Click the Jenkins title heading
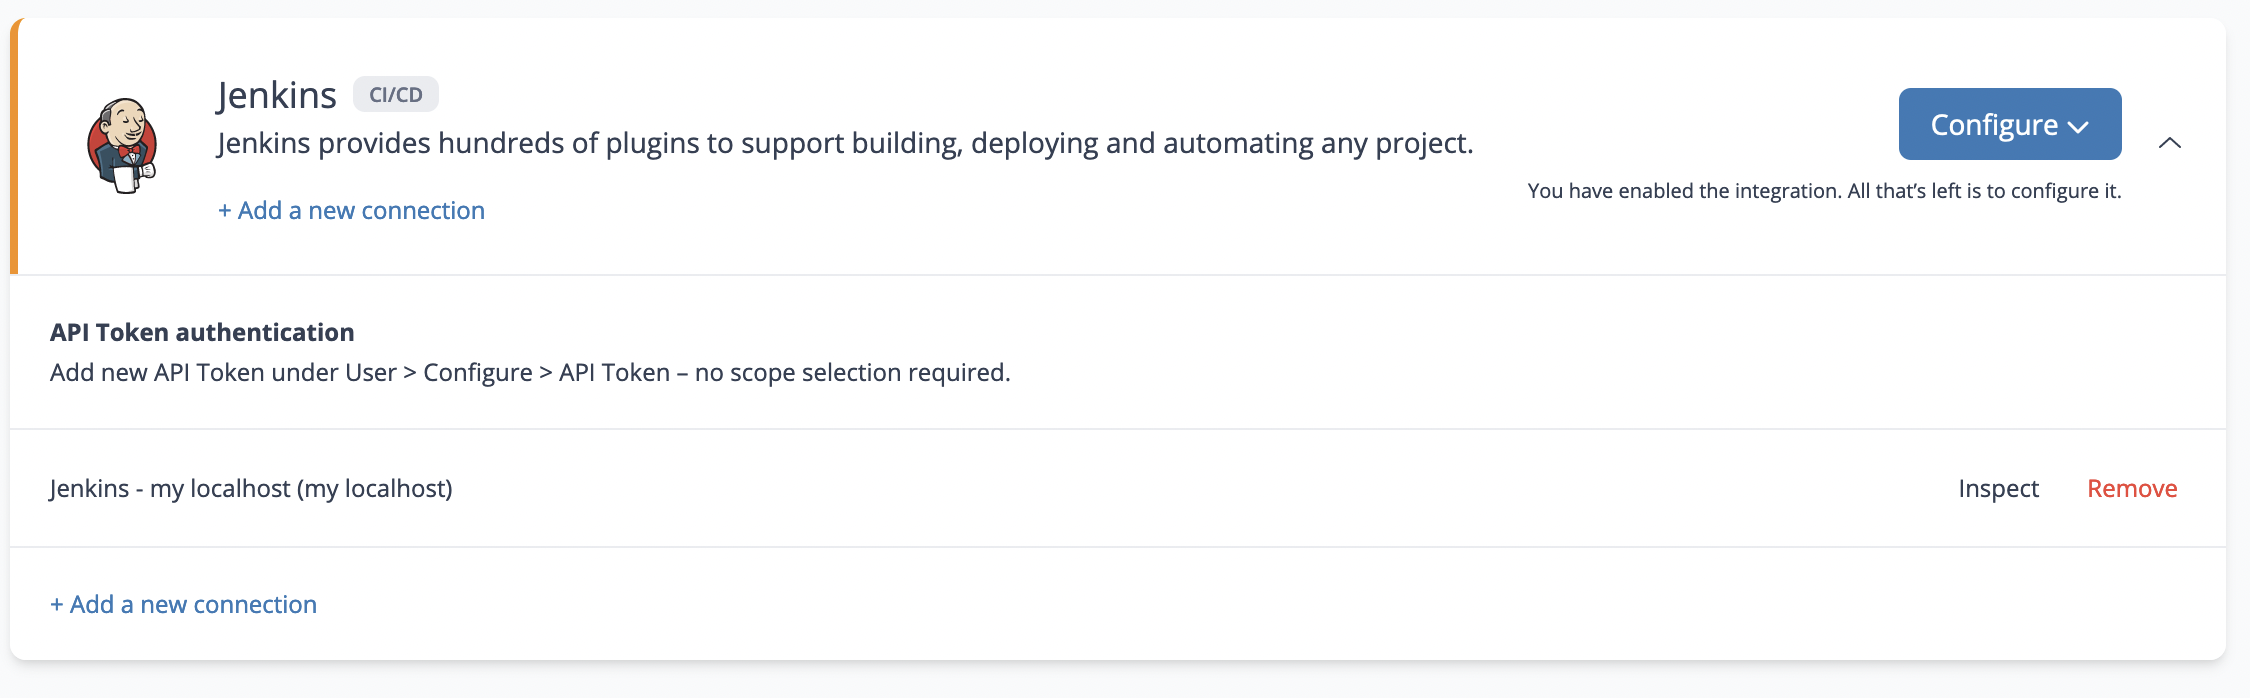Screen dimensions: 2250x698 276,95
